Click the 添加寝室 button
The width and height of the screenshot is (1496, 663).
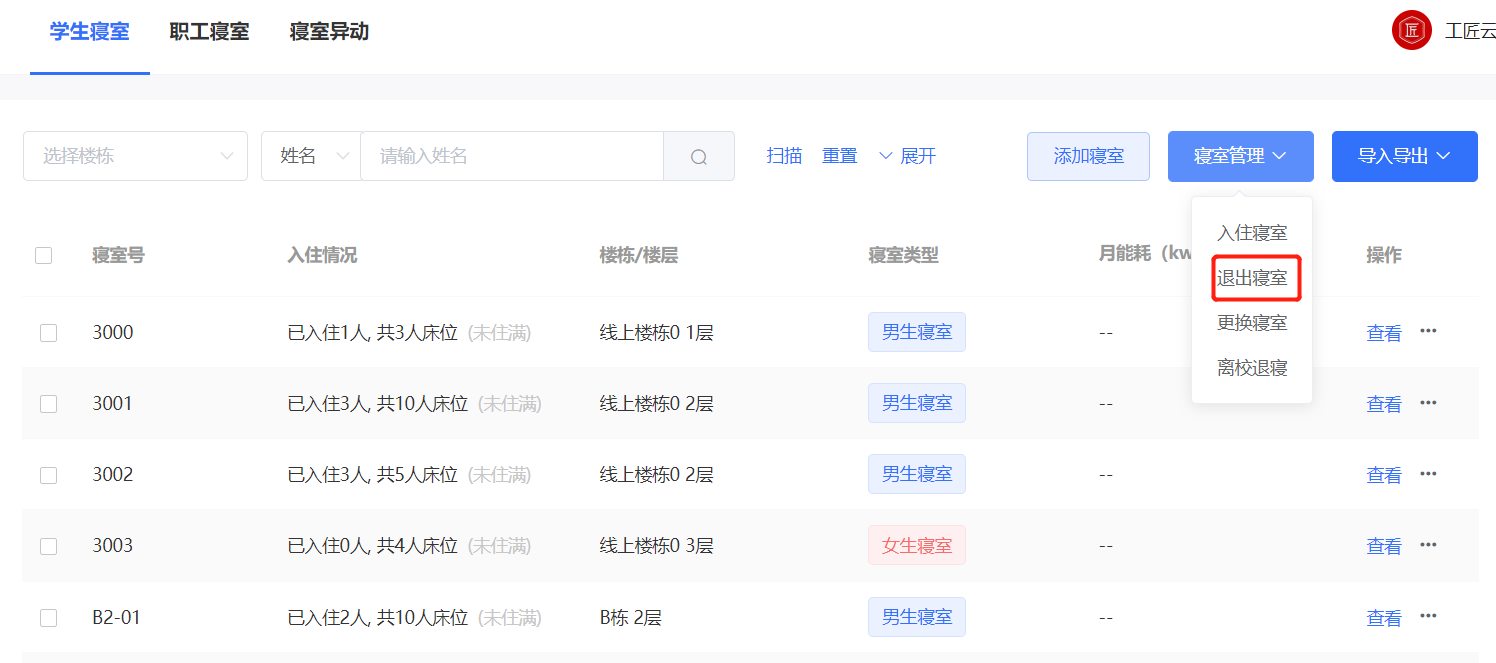tap(1088, 156)
